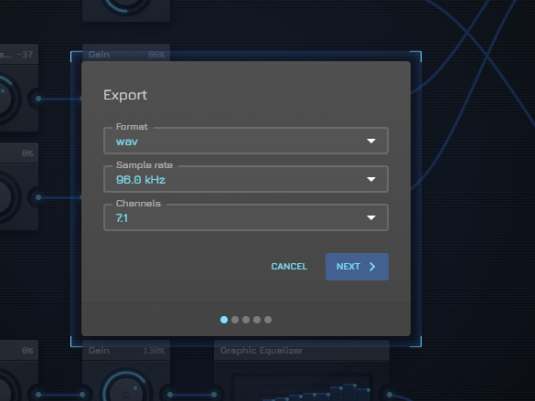Image resolution: width=535 pixels, height=401 pixels.
Task: Open the Channels dropdown showing 7.1
Action: (x=246, y=217)
